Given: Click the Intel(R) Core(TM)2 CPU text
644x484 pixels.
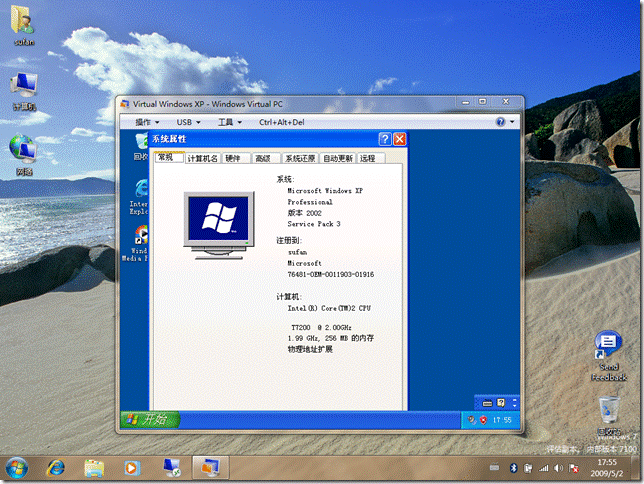Looking at the screenshot, I should [x=329, y=308].
